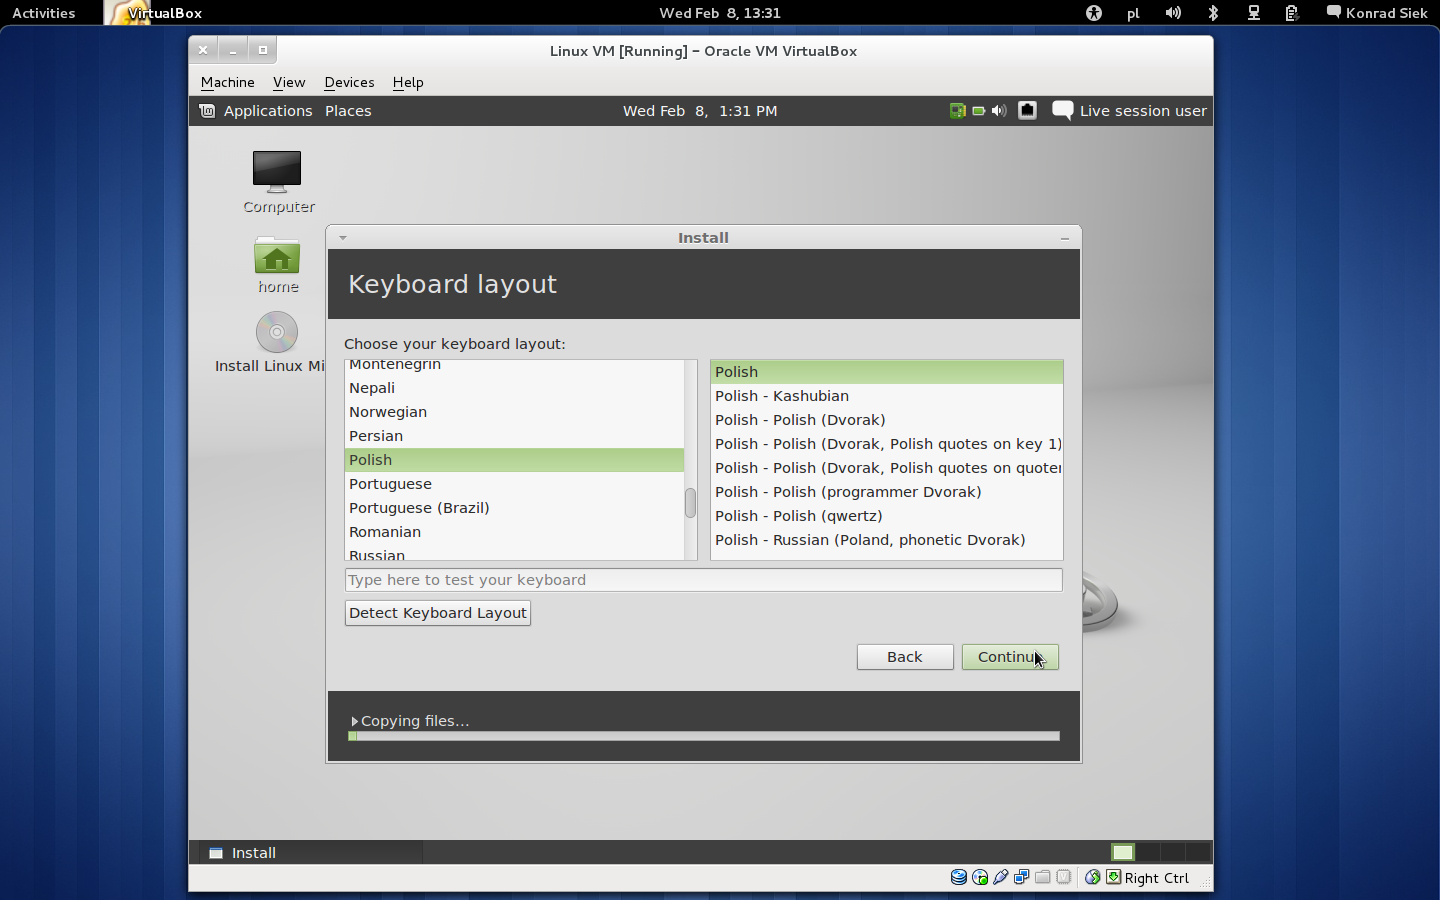Click the network adapters icon in VirtualBox status bar
Image resolution: width=1440 pixels, height=900 pixels.
[x=1022, y=877]
